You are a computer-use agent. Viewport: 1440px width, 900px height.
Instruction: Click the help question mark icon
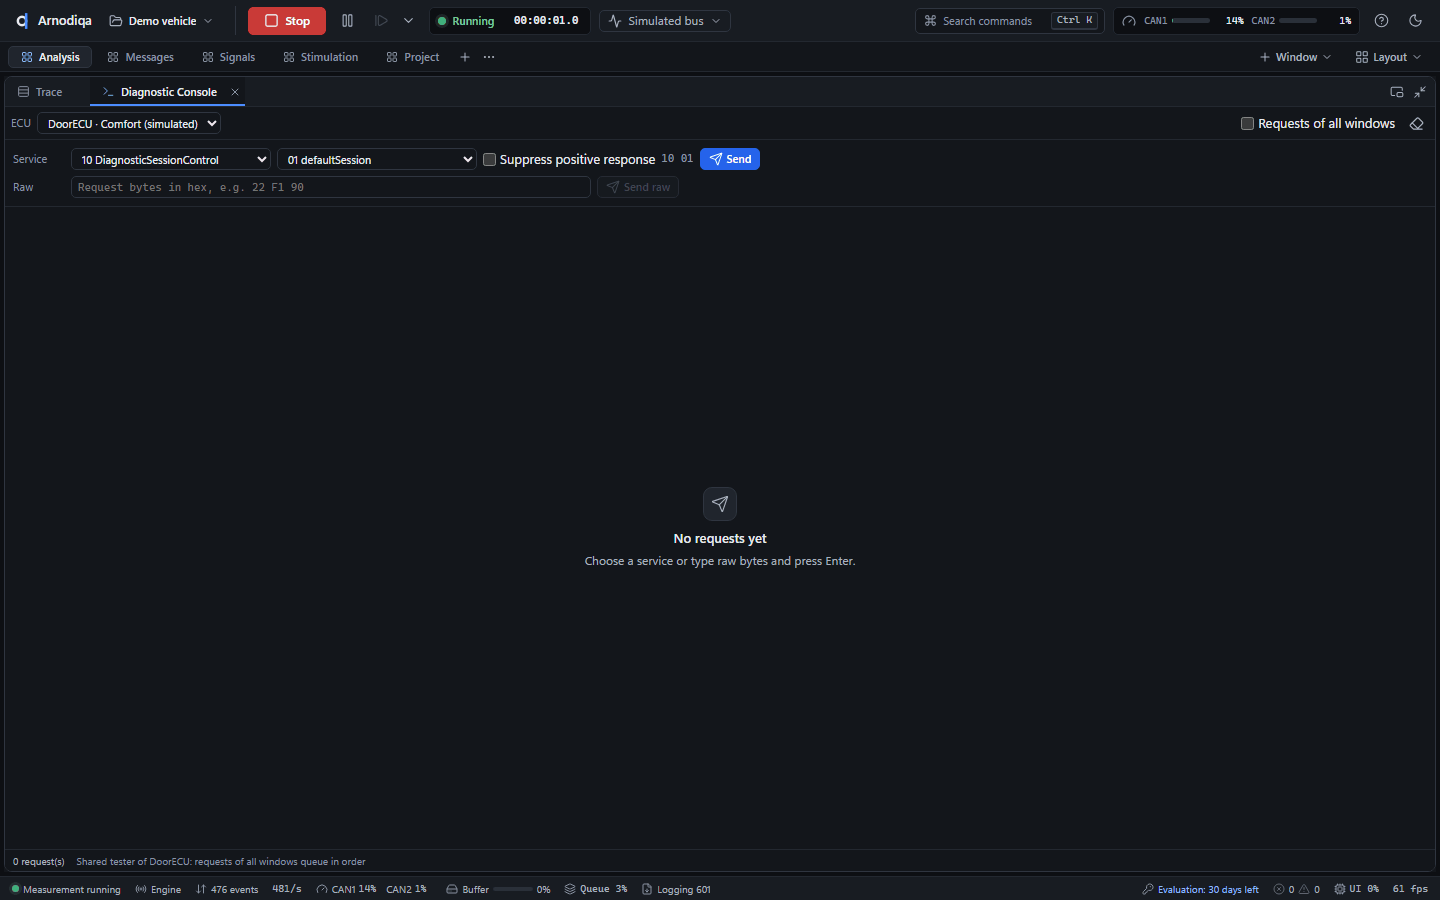tap(1381, 21)
